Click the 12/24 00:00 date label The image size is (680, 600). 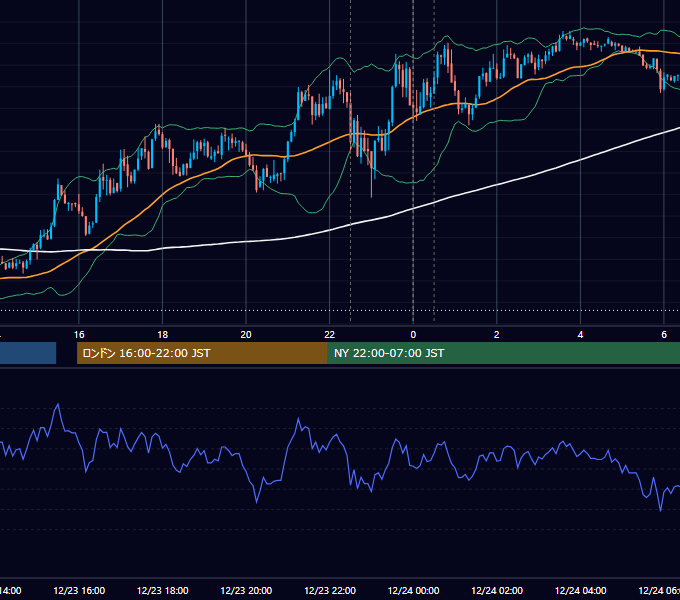413,590
